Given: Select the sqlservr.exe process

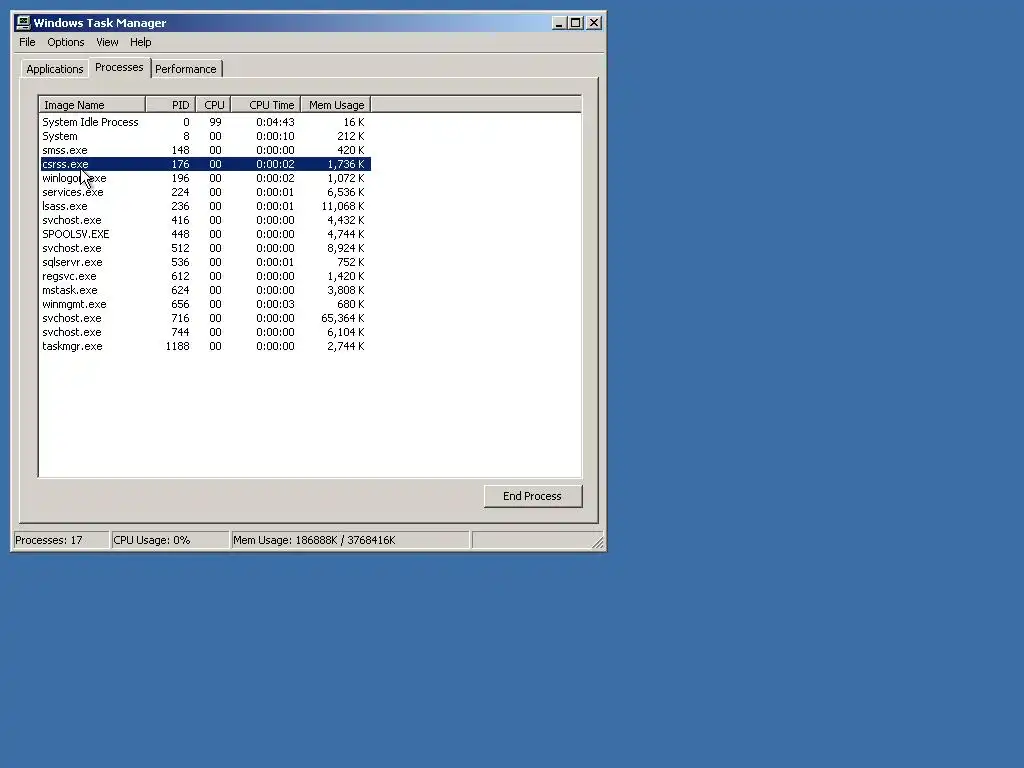Looking at the screenshot, I should coord(205,263).
